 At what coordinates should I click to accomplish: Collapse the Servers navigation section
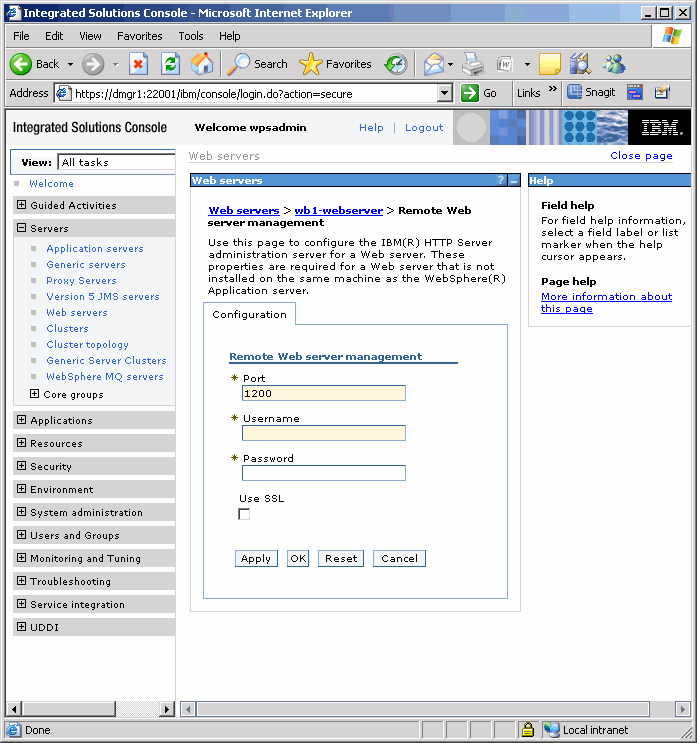(22, 228)
